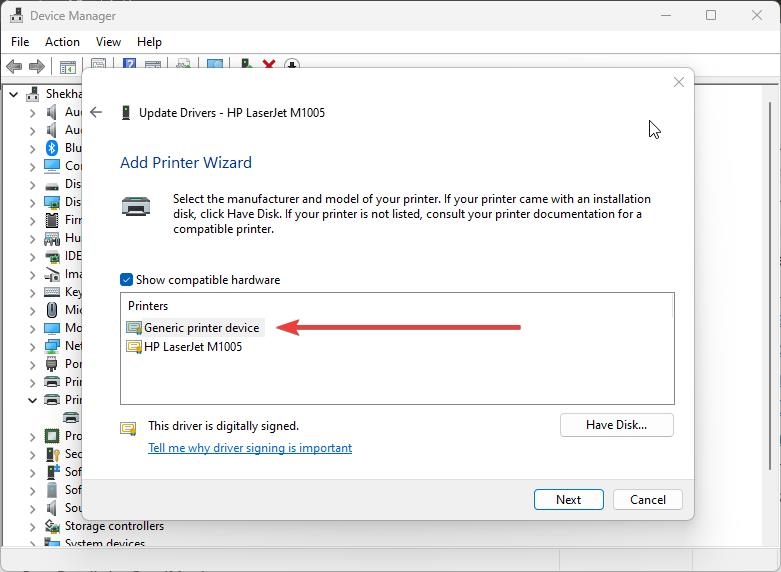This screenshot has width=781, height=572.
Task: Expand the Sec (Security devices) tree node
Action: (32, 454)
